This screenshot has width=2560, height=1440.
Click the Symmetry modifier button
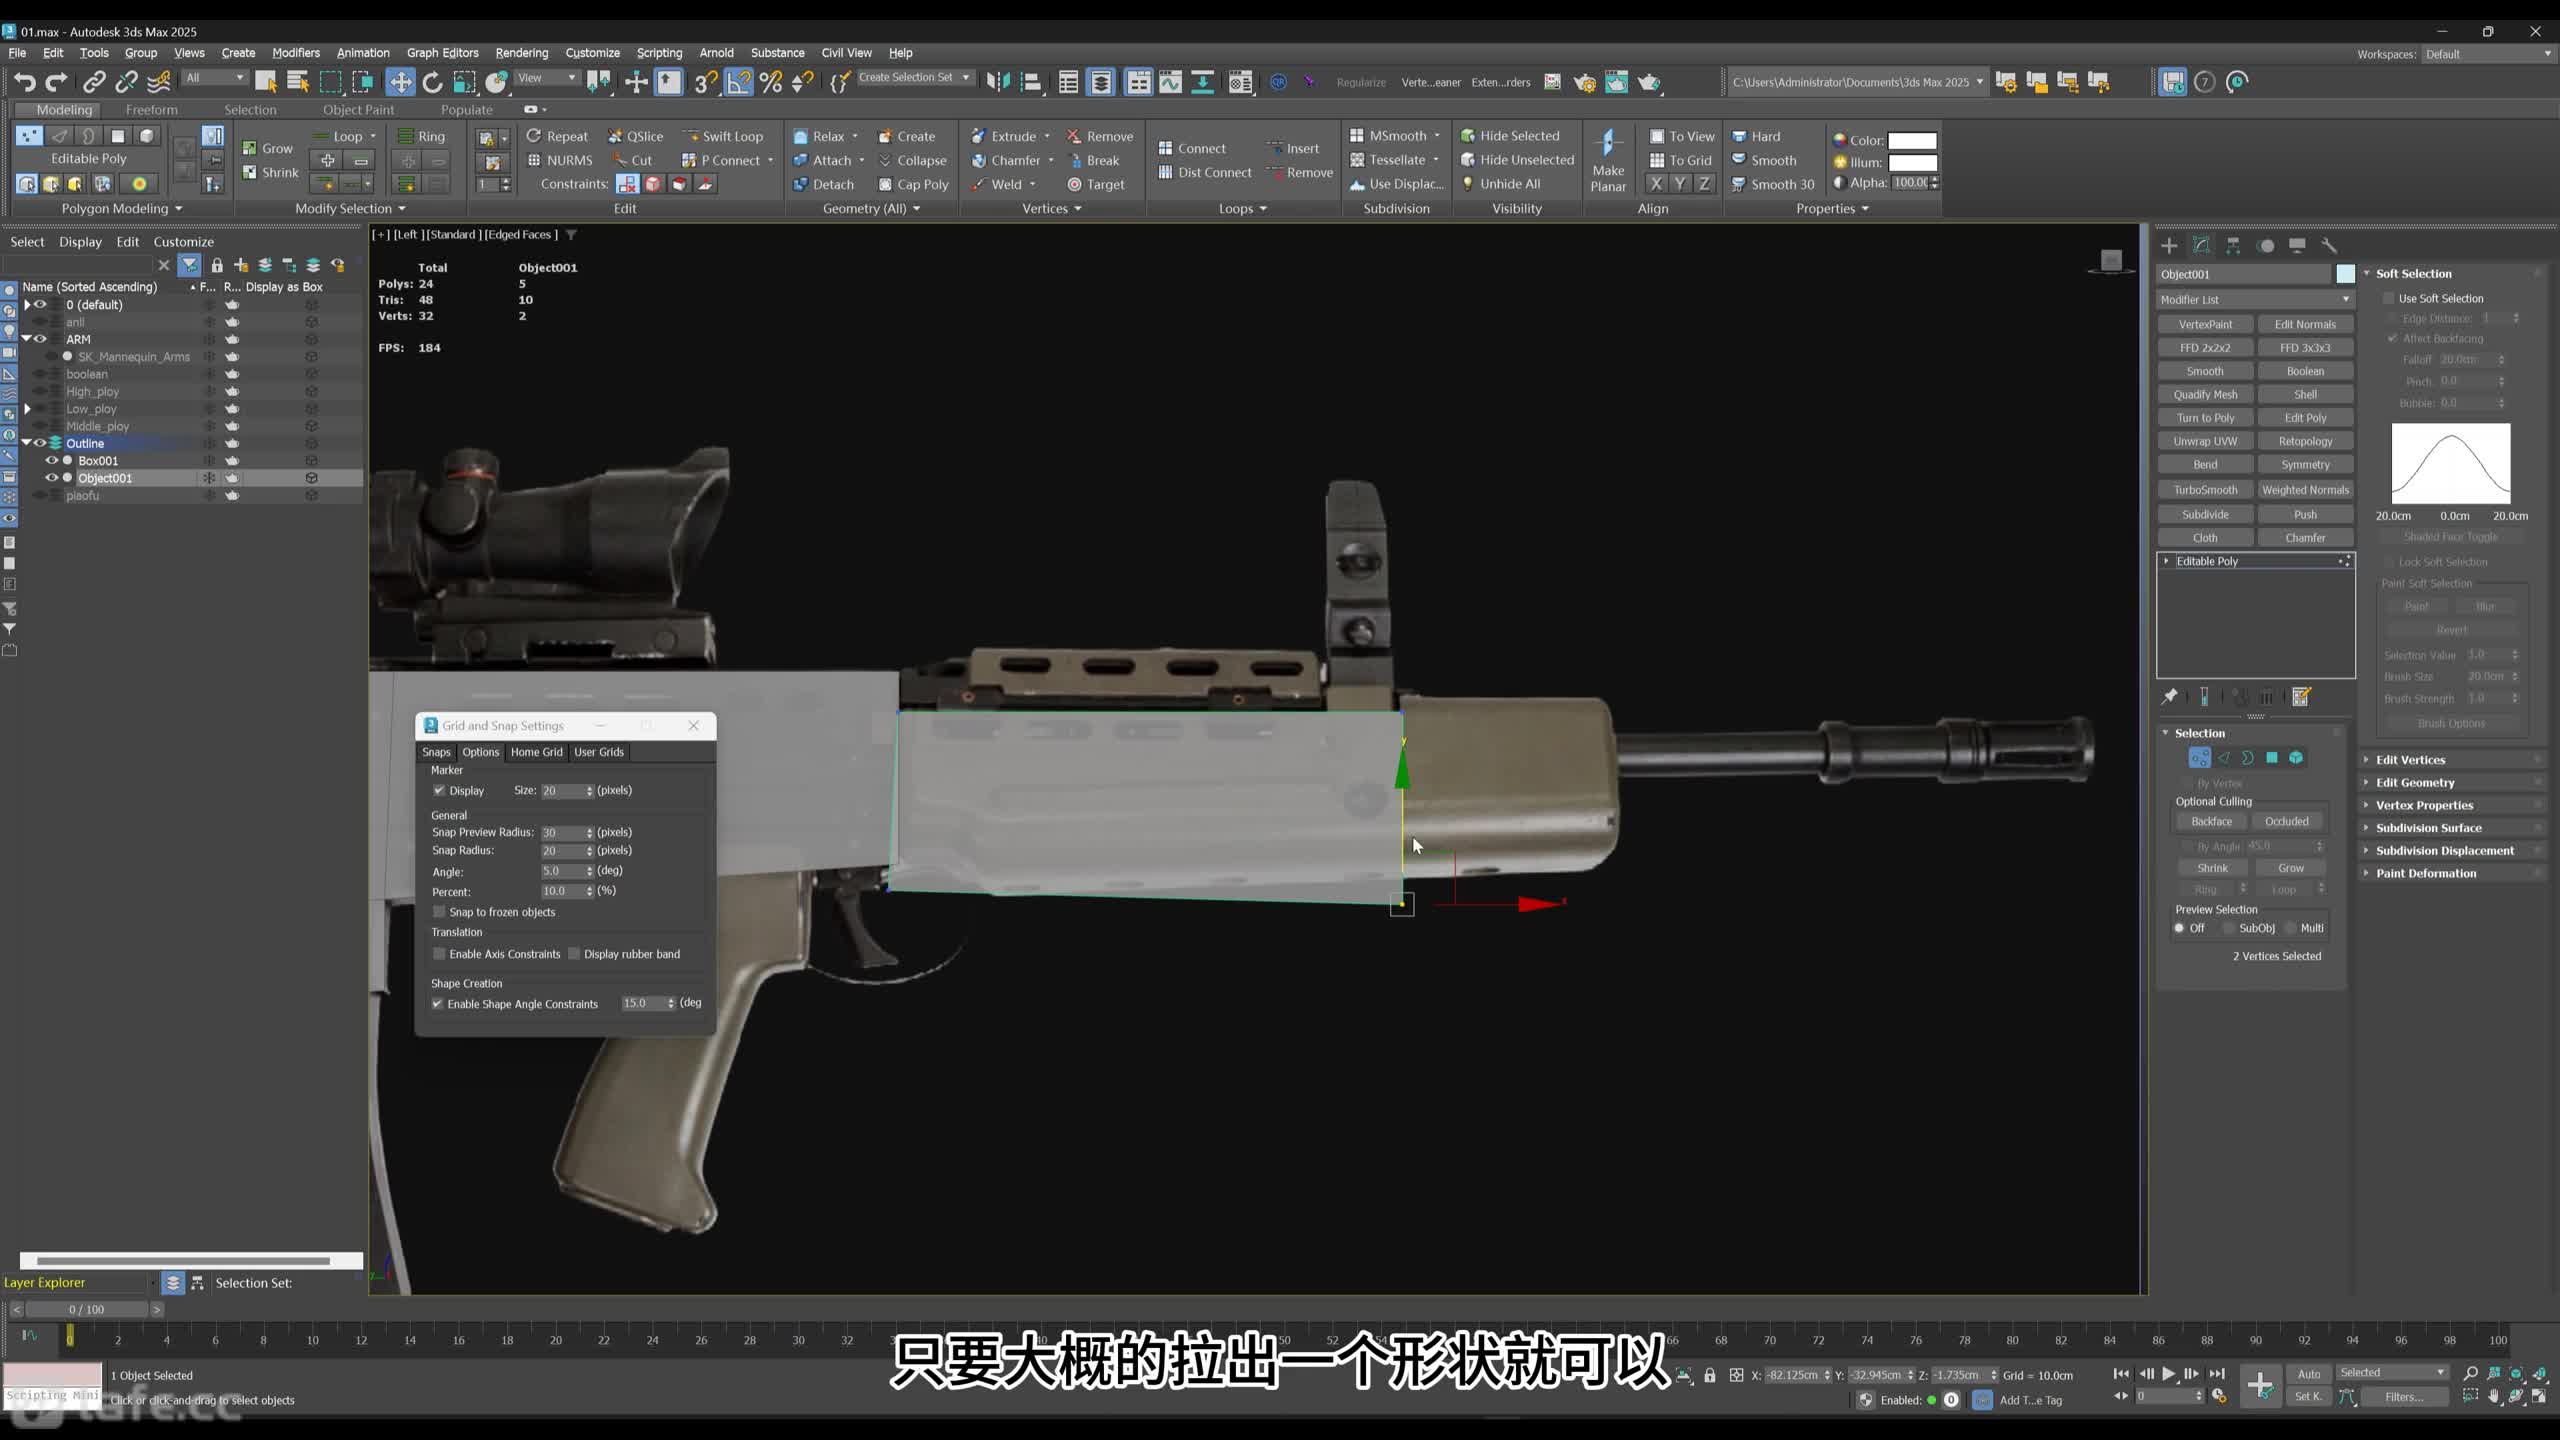tap(2305, 465)
